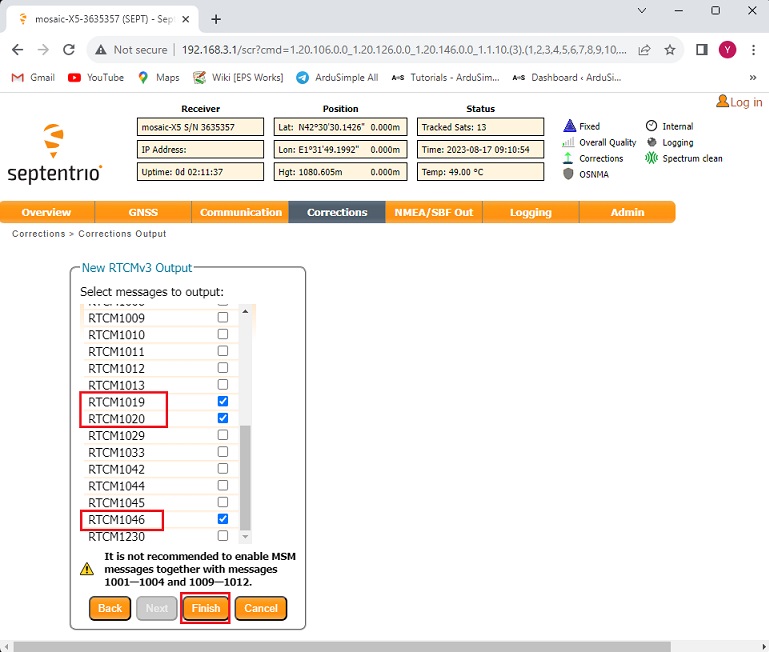Open the Corrections menu tab

tap(337, 212)
